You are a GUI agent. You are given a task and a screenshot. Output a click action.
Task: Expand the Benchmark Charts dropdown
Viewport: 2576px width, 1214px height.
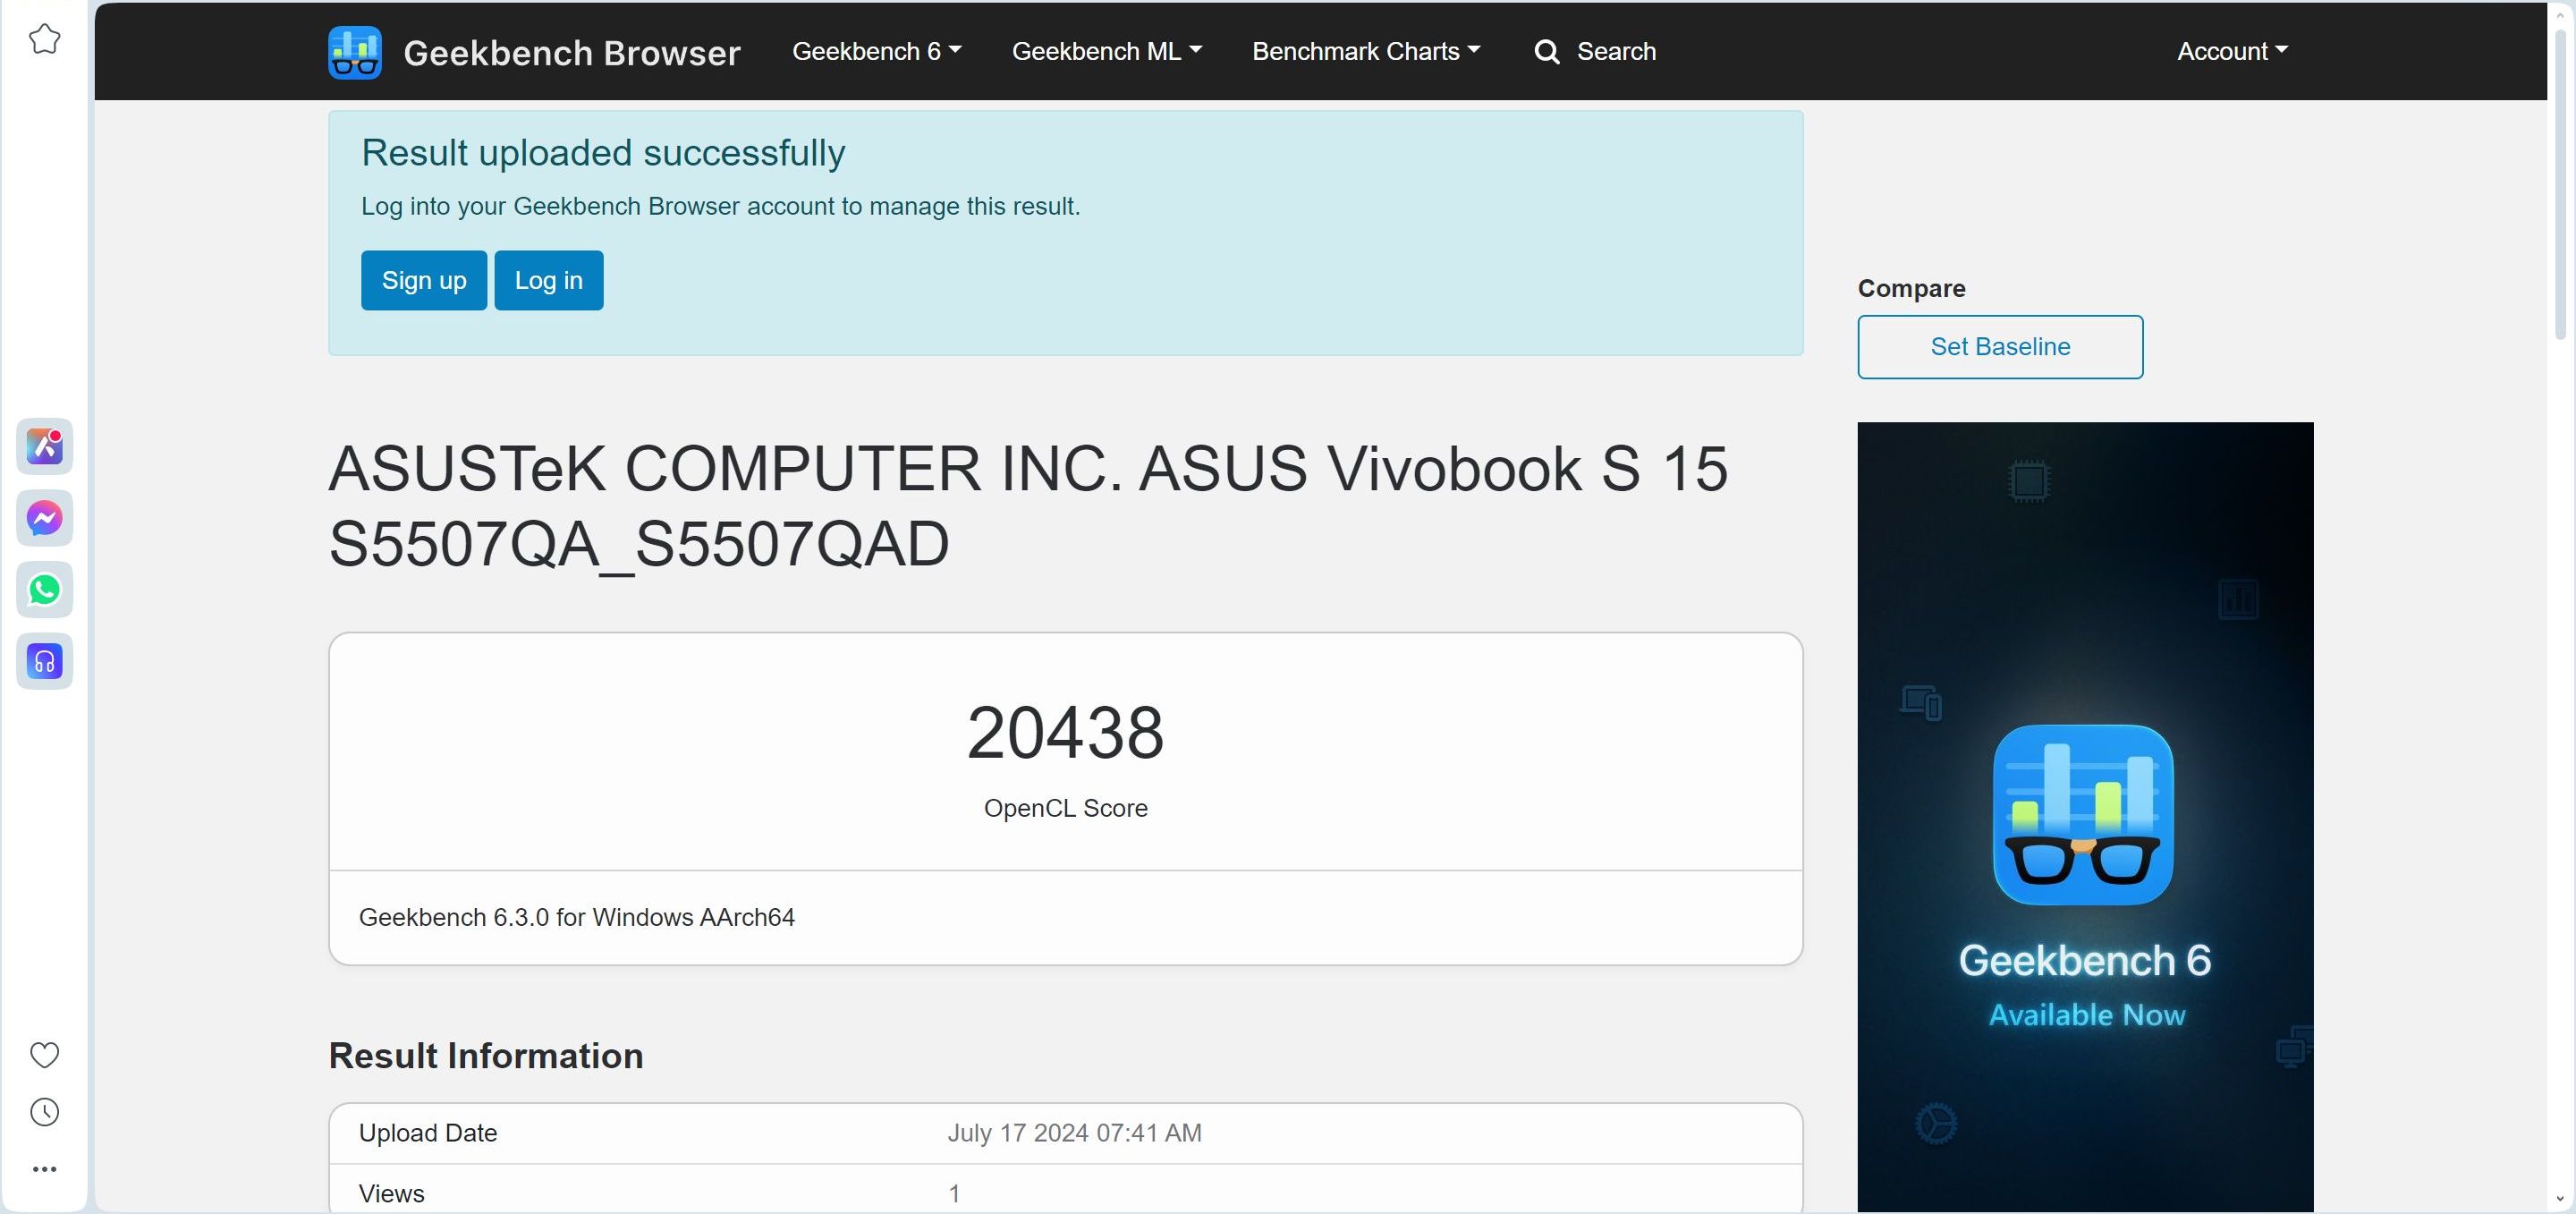tap(1365, 52)
